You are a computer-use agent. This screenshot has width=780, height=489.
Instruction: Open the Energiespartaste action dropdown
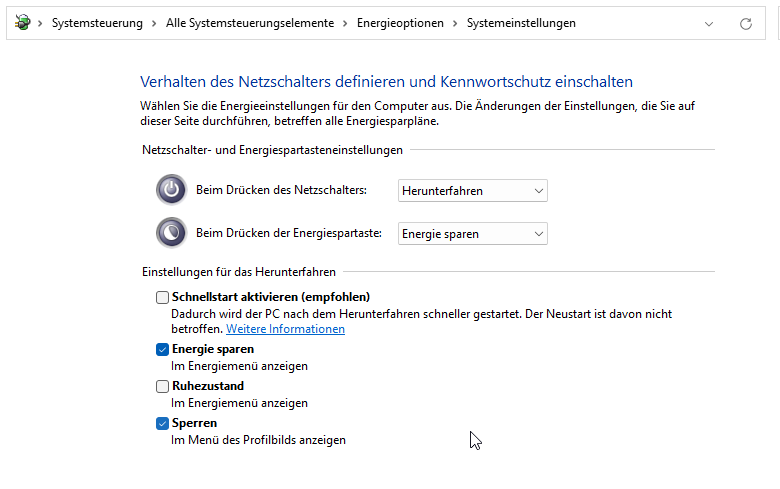click(x=472, y=234)
